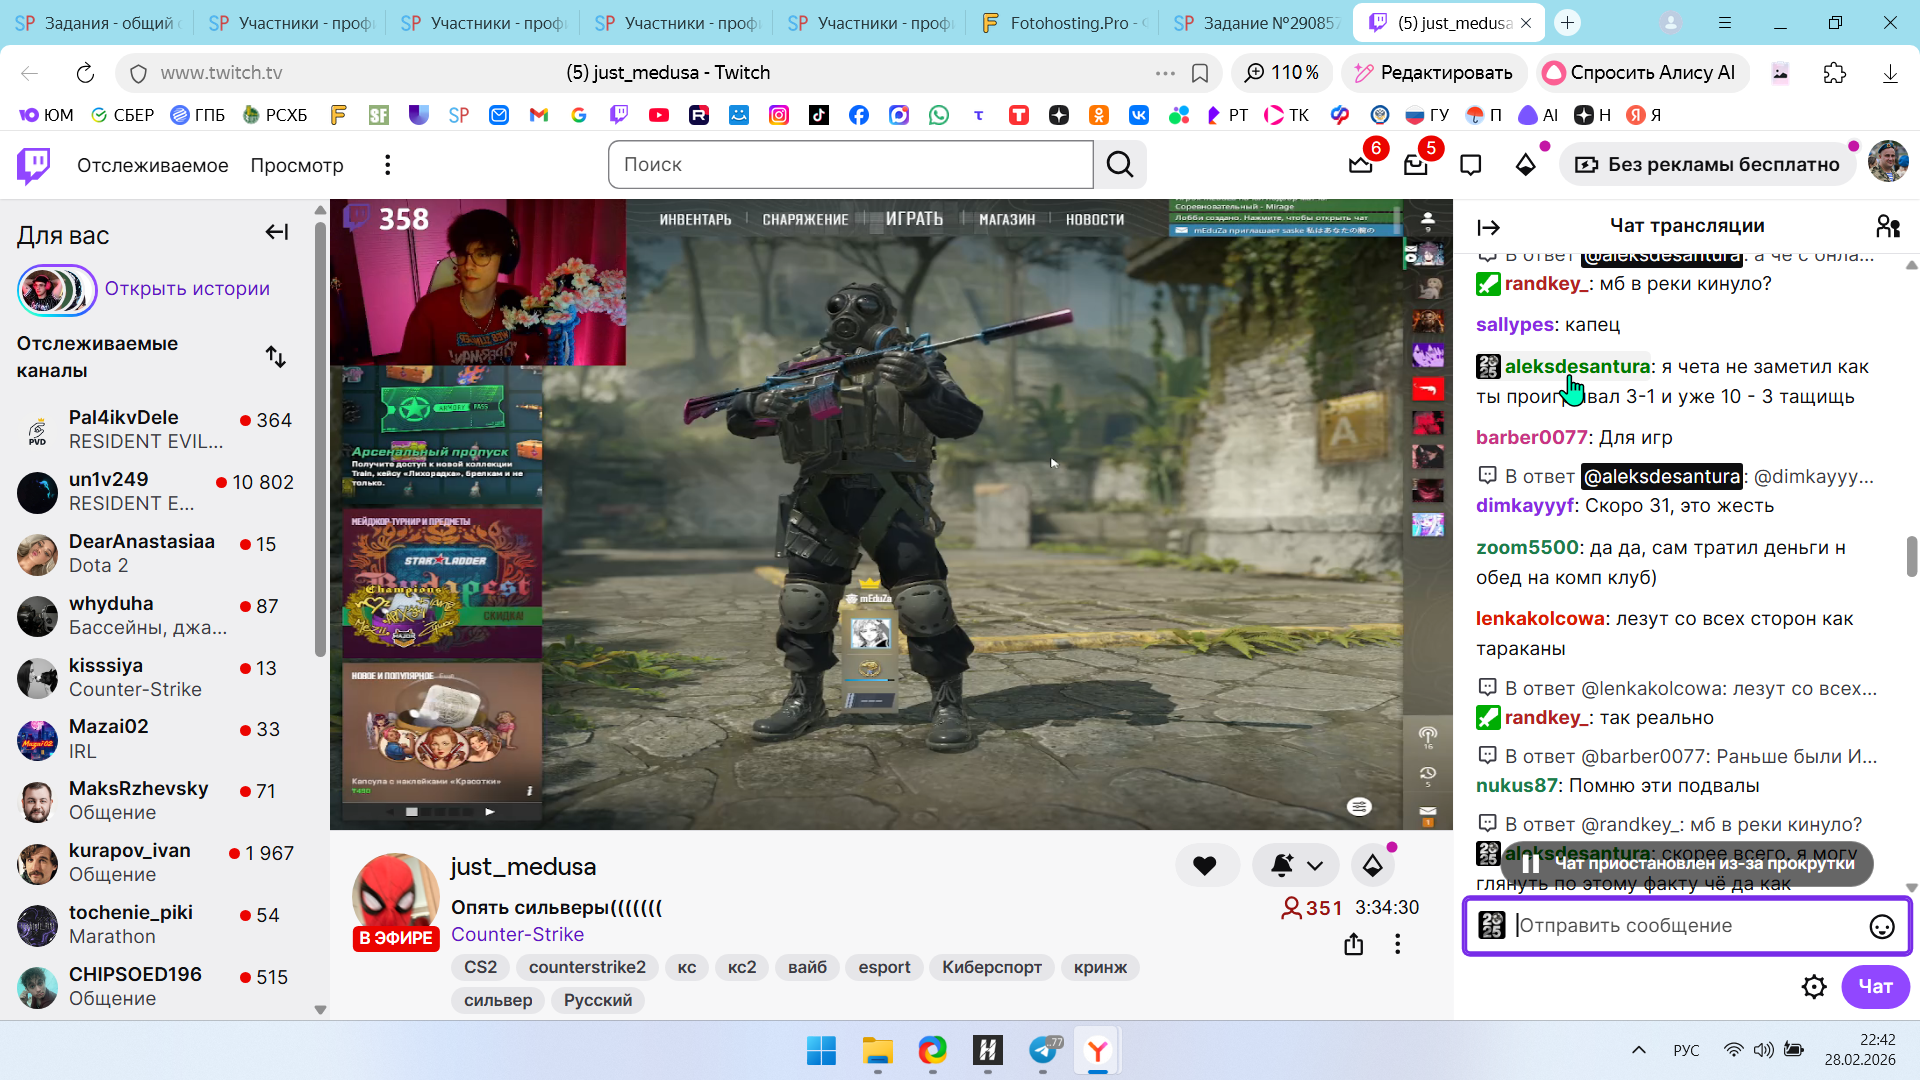Expand notification bell dropdown chevron
The height and width of the screenshot is (1080, 1920).
tap(1315, 866)
